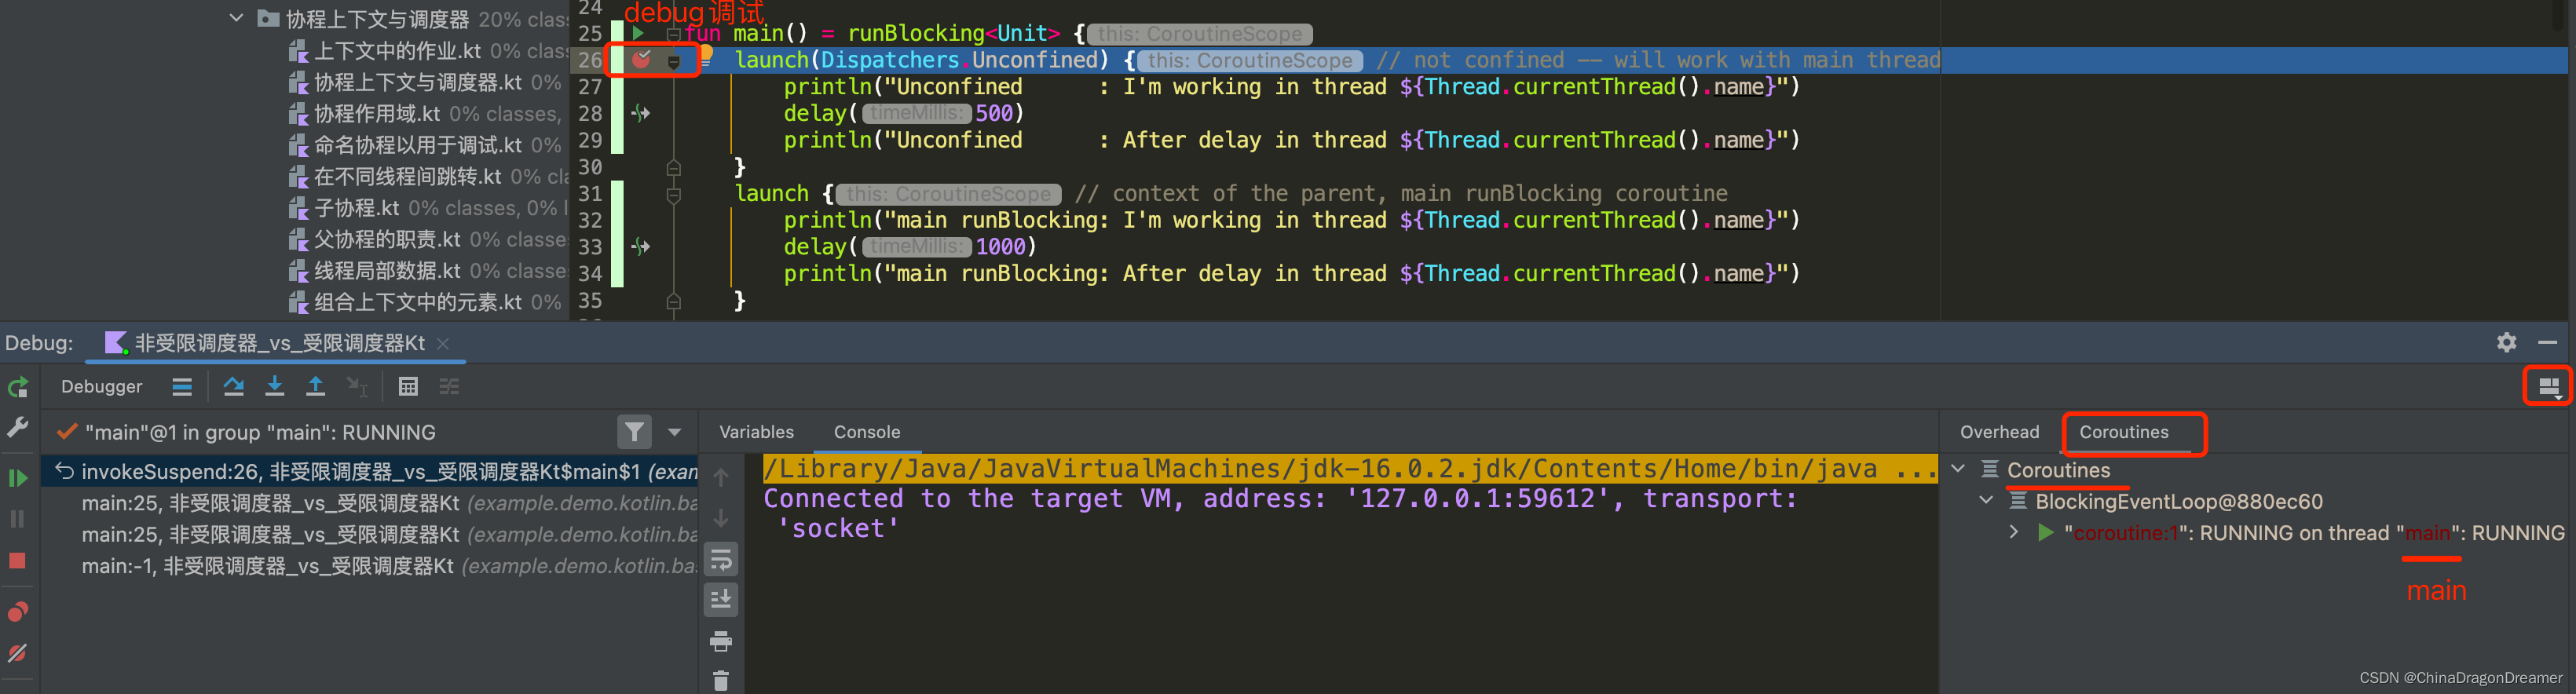
Task: Click console Up the Stack Trace arrow
Action: (x=721, y=478)
